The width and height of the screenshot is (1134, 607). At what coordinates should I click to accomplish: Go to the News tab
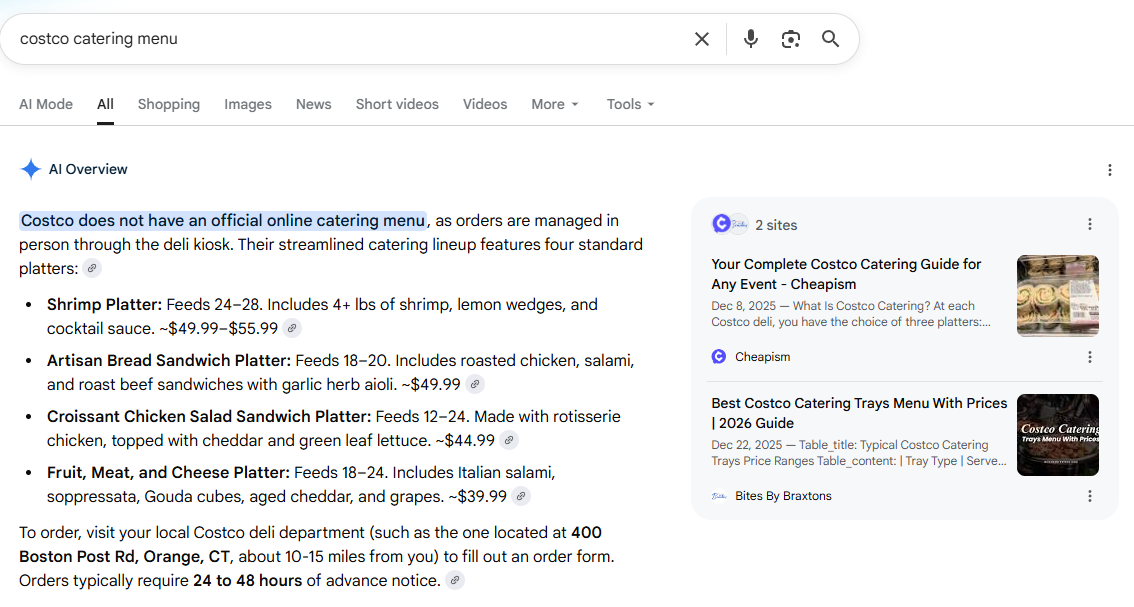click(313, 104)
